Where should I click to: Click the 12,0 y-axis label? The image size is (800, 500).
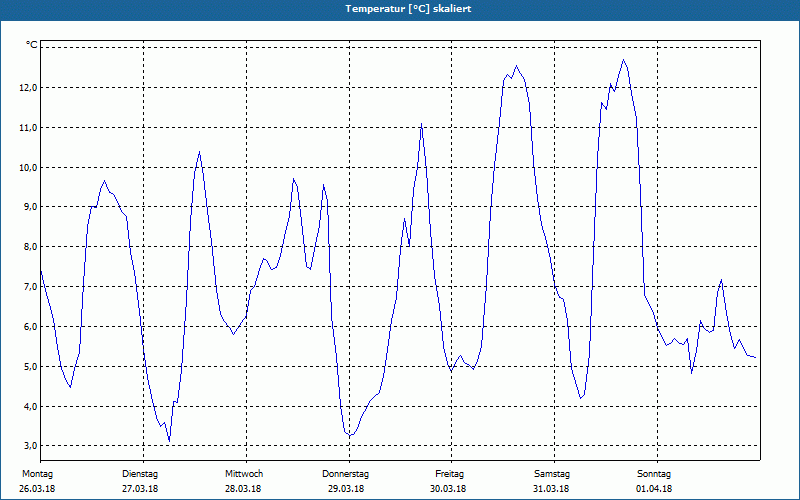click(29, 88)
